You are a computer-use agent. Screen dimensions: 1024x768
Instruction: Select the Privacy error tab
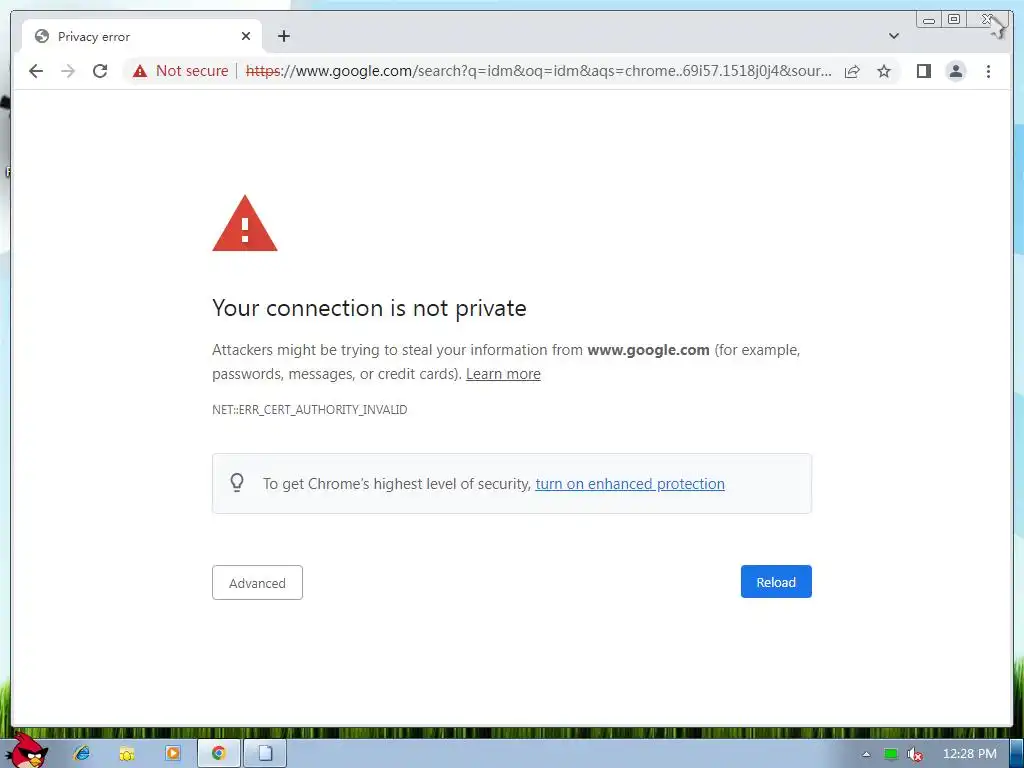(142, 37)
